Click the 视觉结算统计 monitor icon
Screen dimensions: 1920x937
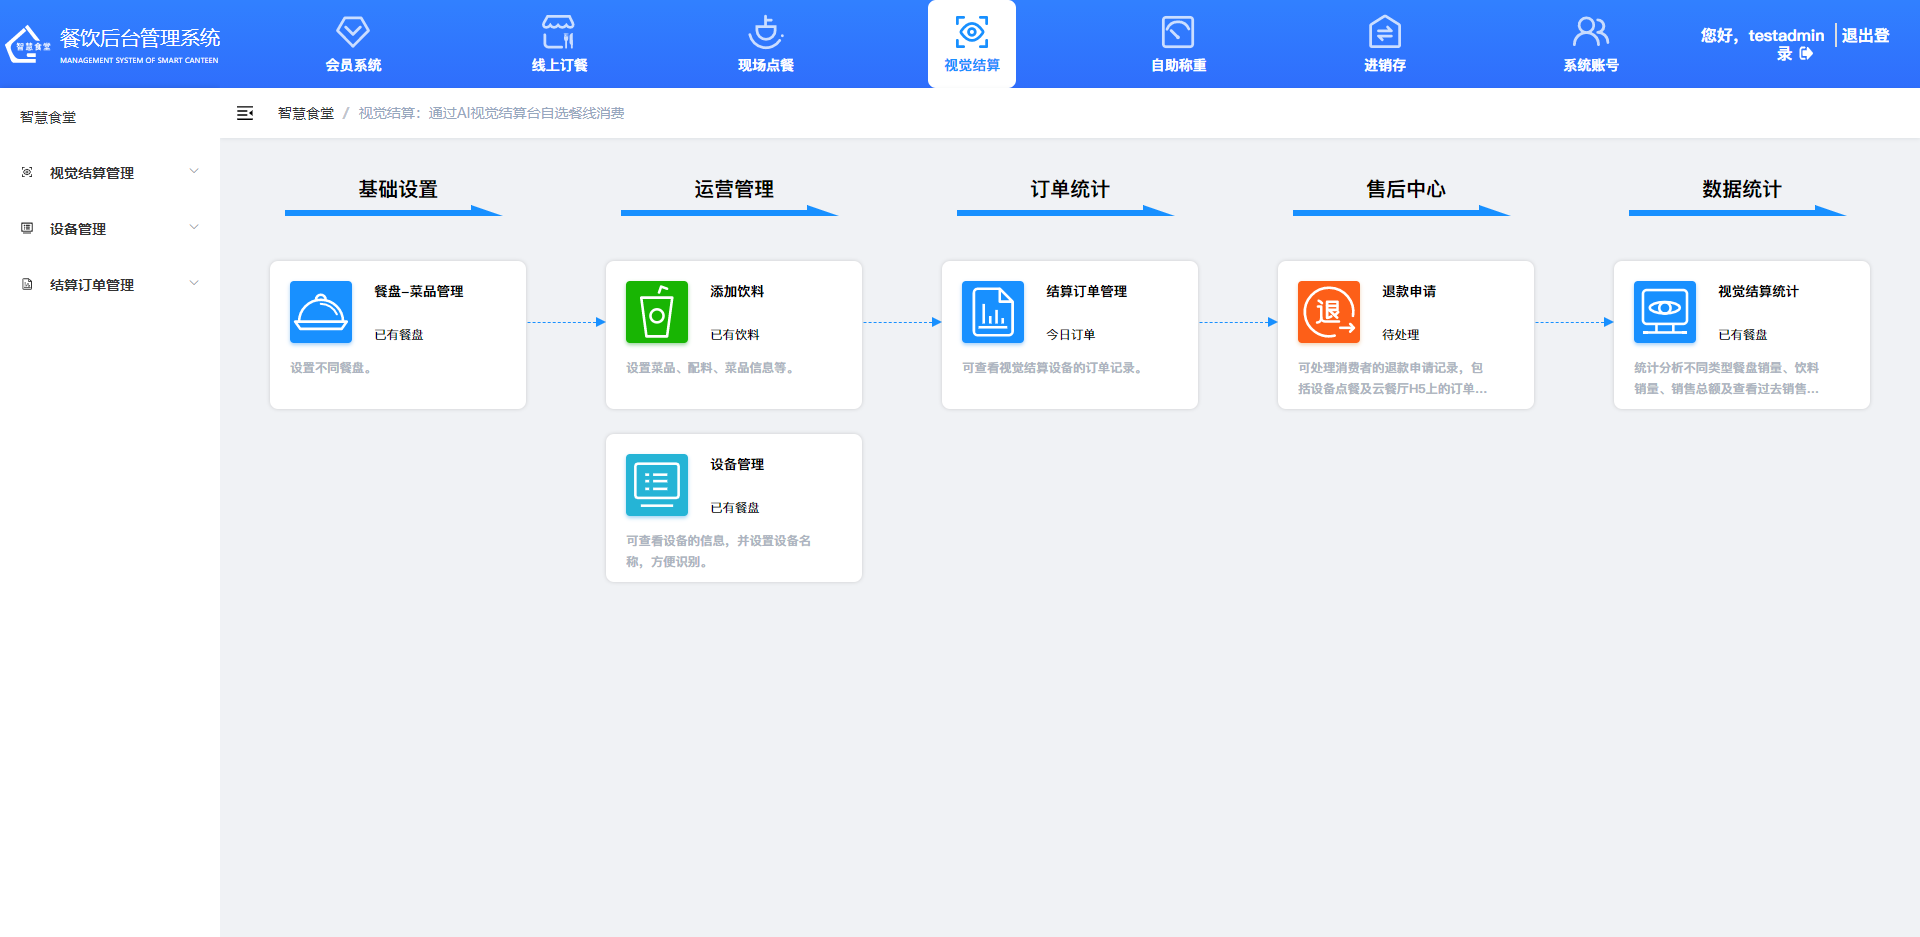point(1664,311)
